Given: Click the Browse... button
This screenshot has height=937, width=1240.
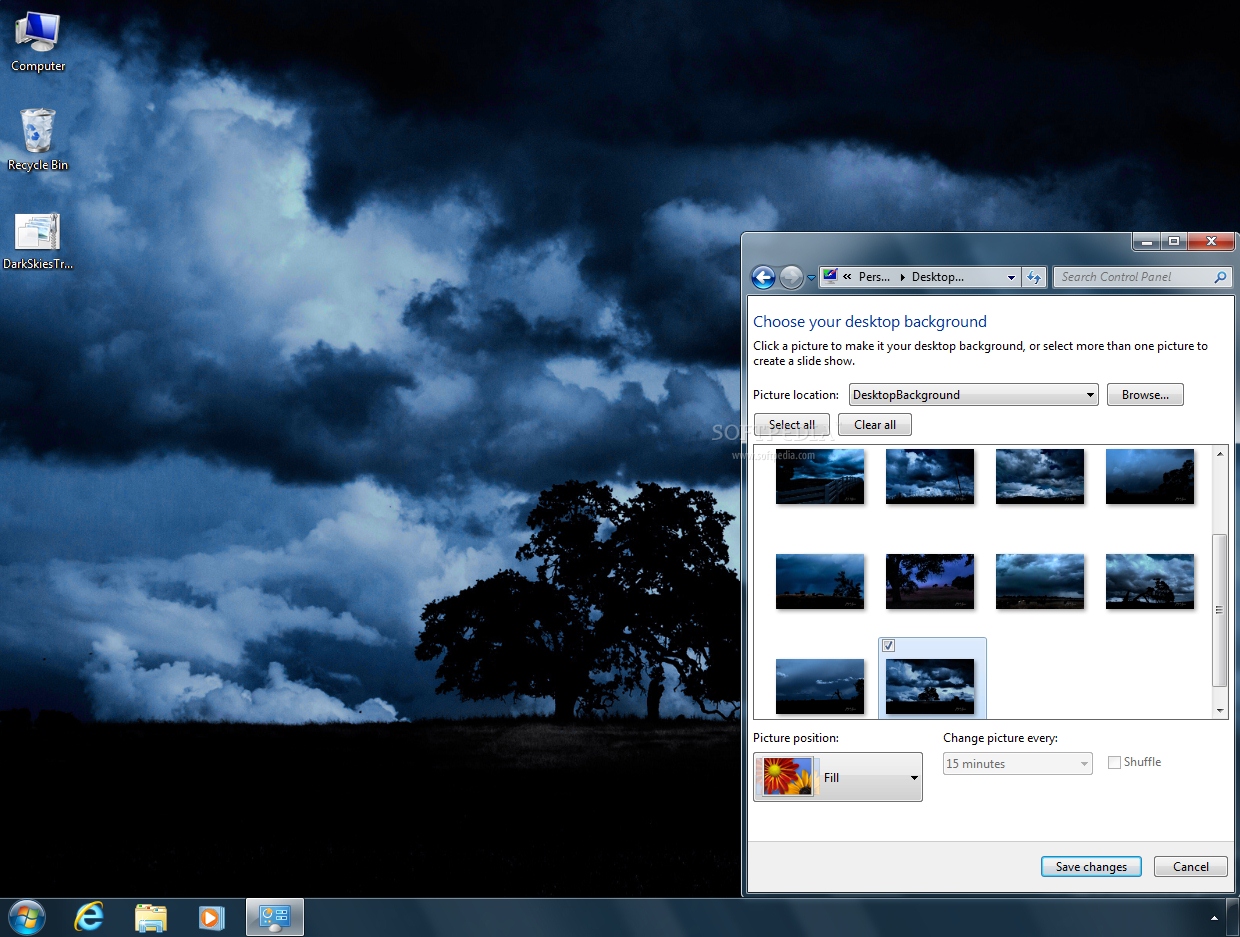Looking at the screenshot, I should (x=1145, y=395).
